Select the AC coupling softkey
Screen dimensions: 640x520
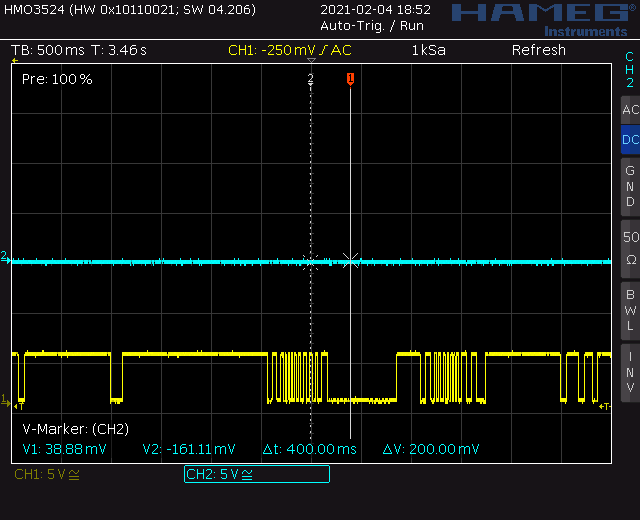[x=630, y=110]
